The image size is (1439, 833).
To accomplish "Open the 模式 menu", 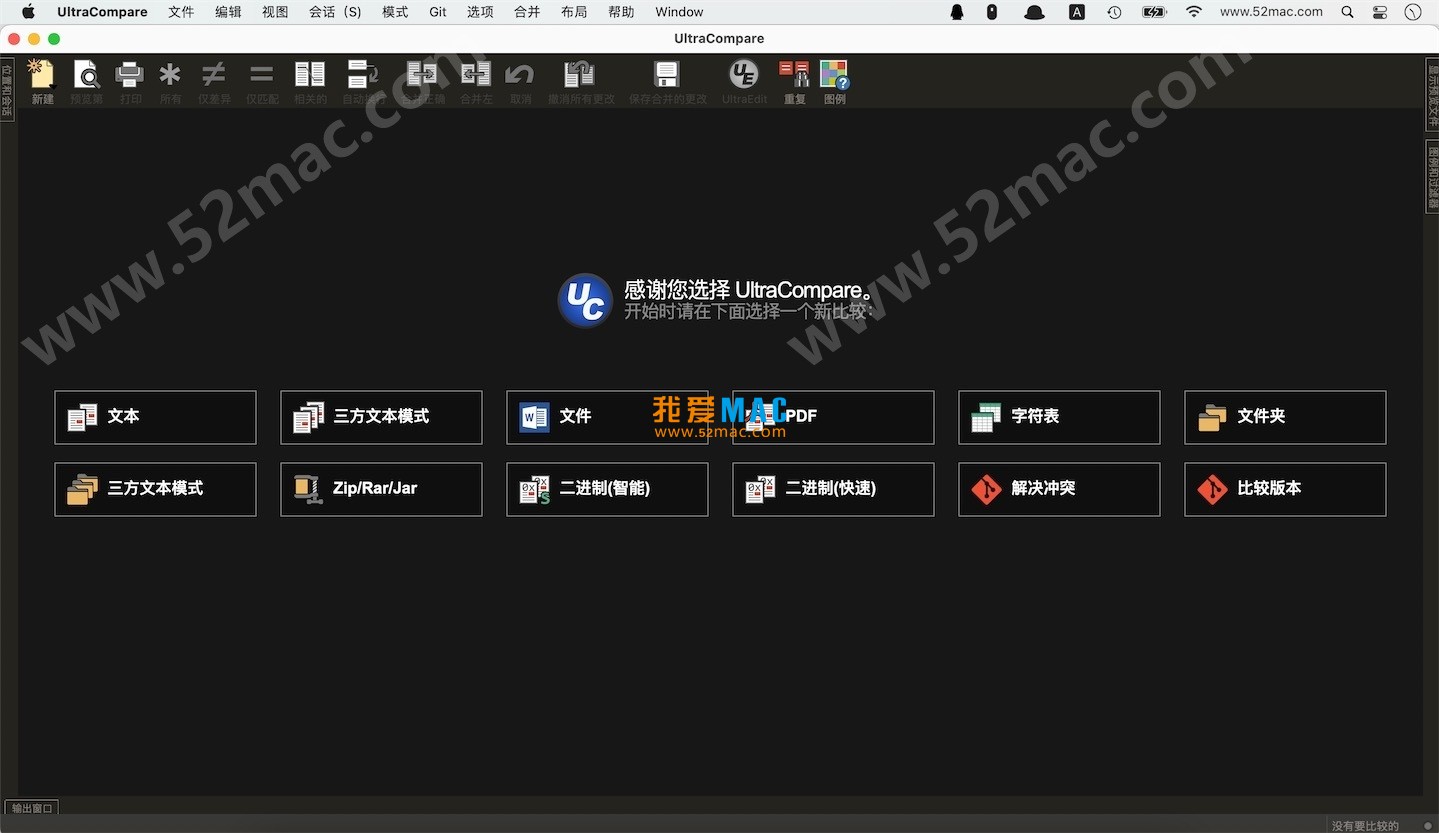I will click(x=395, y=12).
